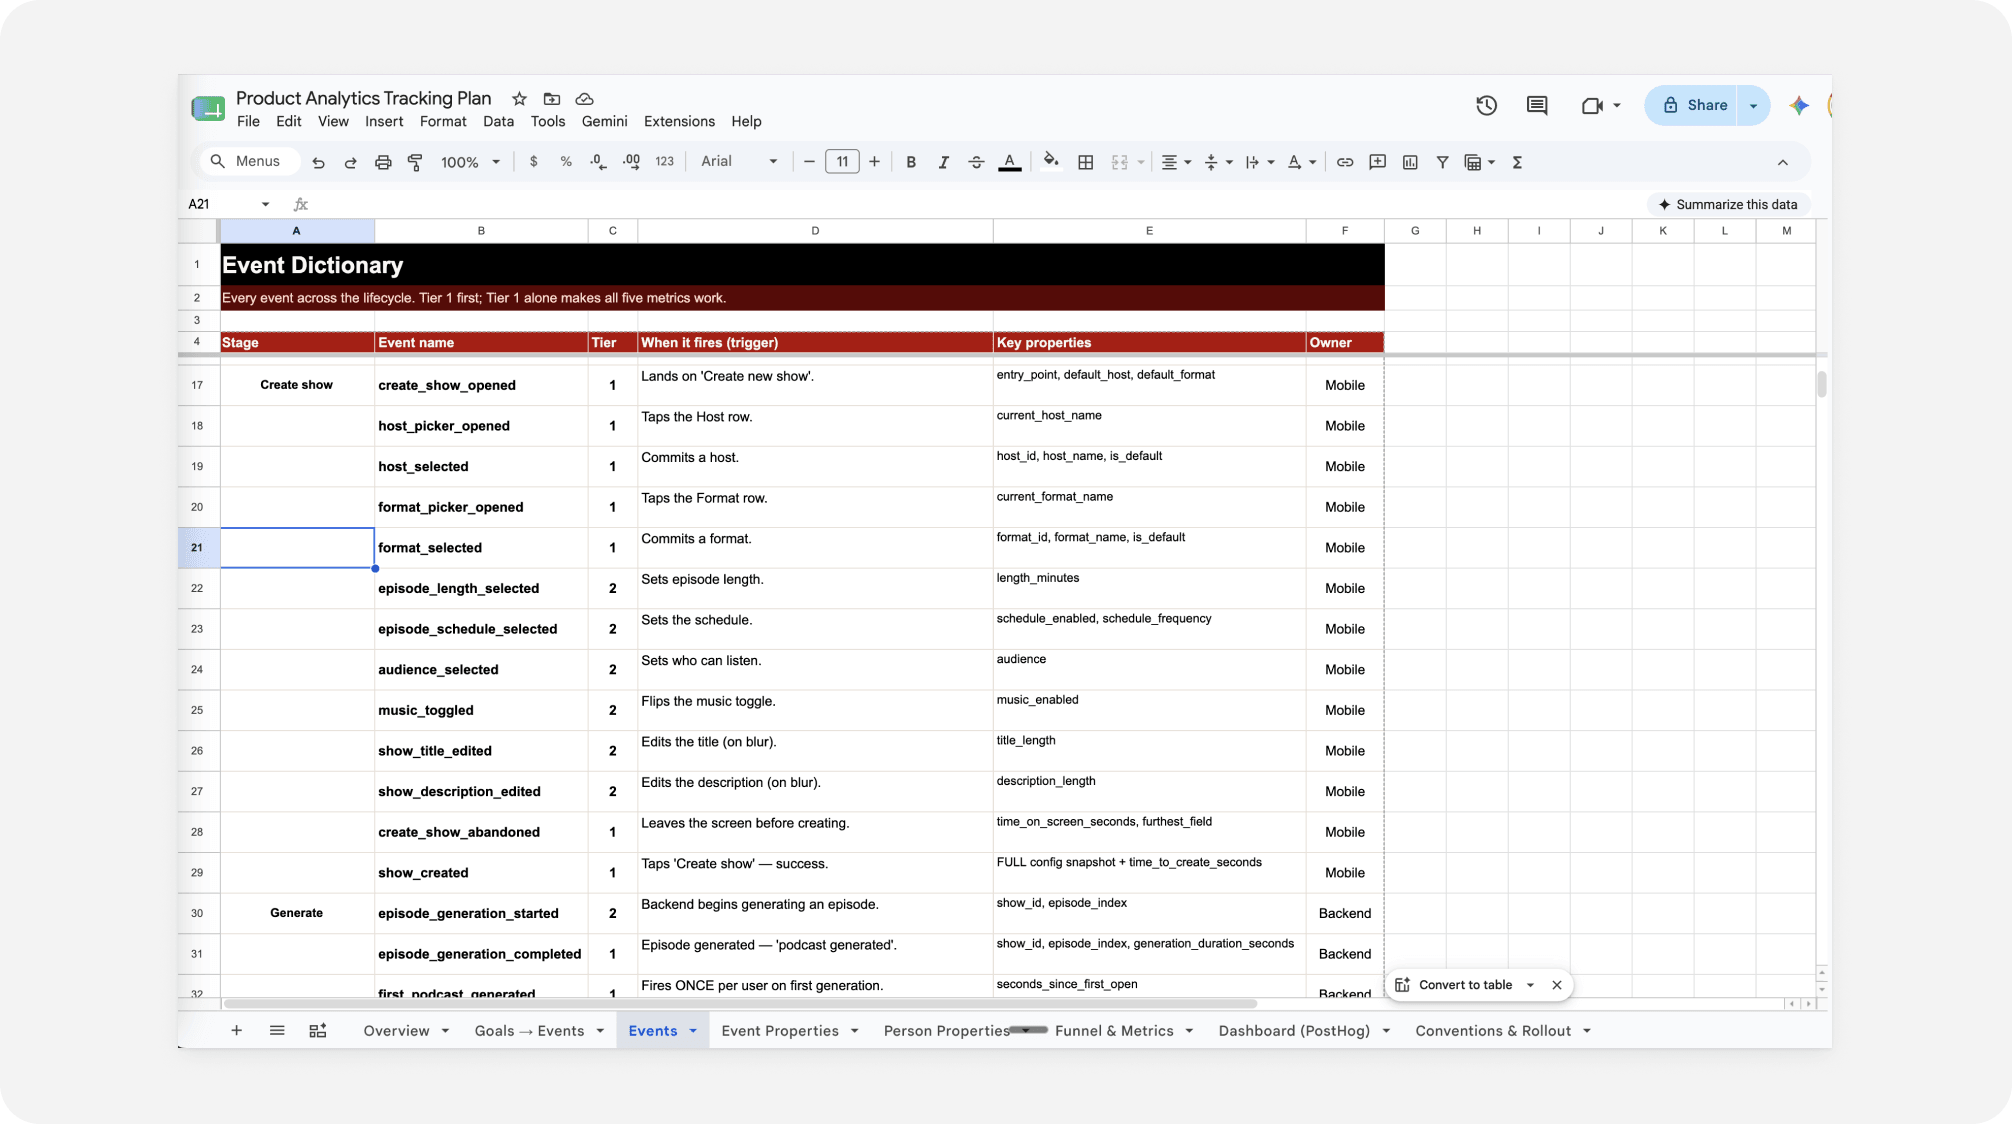2012x1124 pixels.
Task: Select the paint format roller icon
Action: tap(415, 162)
